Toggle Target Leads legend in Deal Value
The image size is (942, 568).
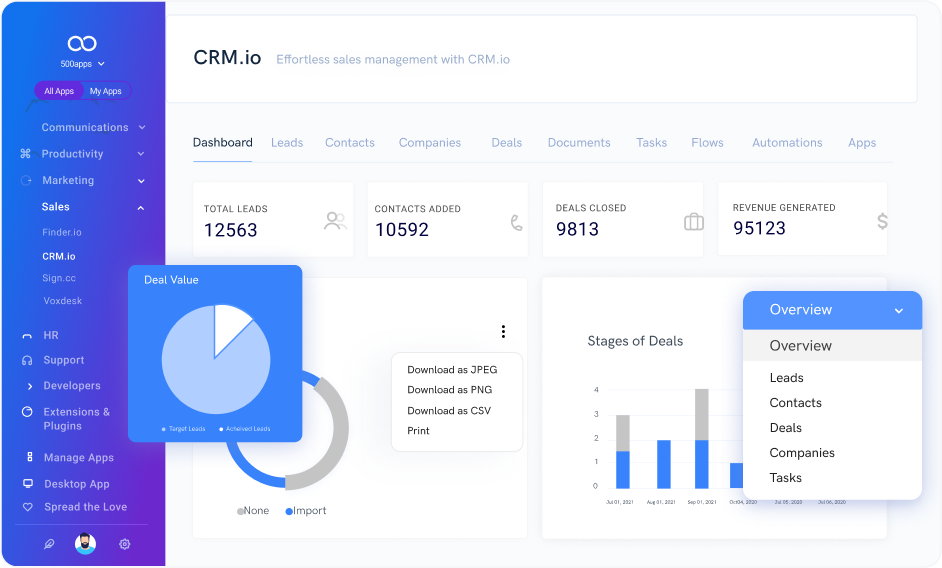184,429
